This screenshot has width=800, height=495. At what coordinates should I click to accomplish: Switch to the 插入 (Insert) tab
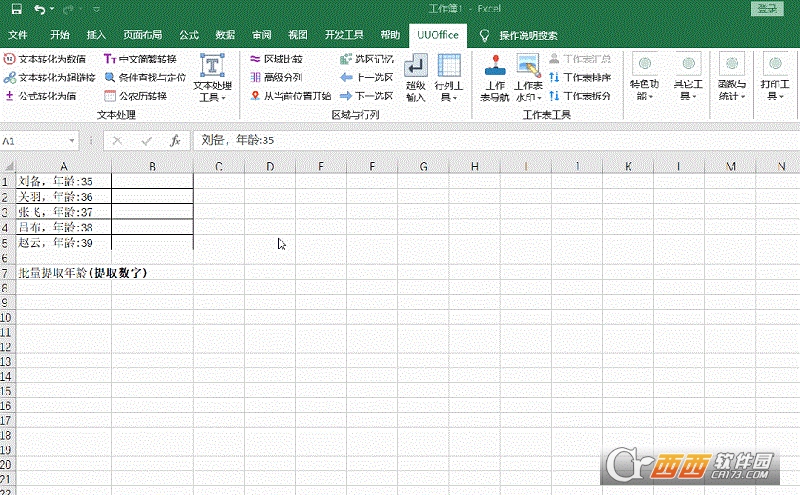96,35
